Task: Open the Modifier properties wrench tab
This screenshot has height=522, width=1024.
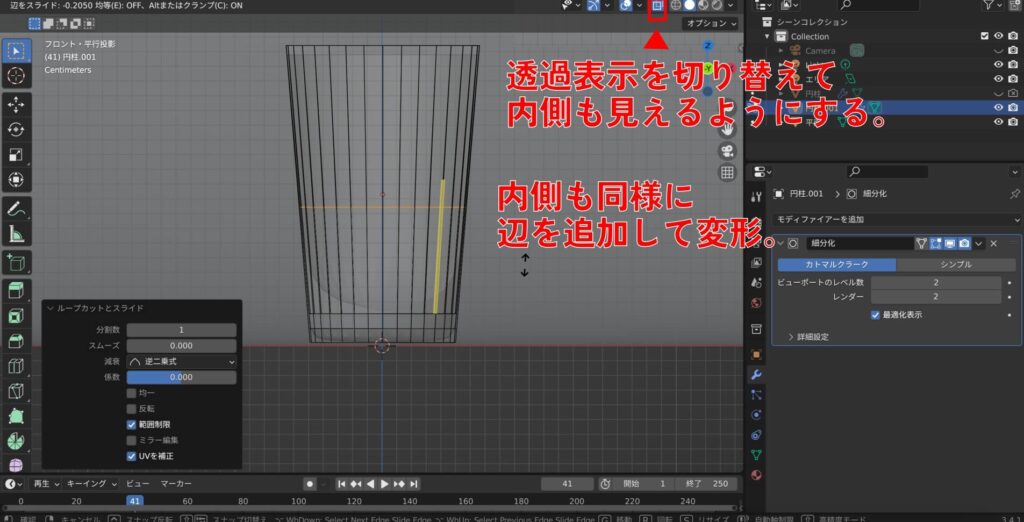Action: (757, 374)
